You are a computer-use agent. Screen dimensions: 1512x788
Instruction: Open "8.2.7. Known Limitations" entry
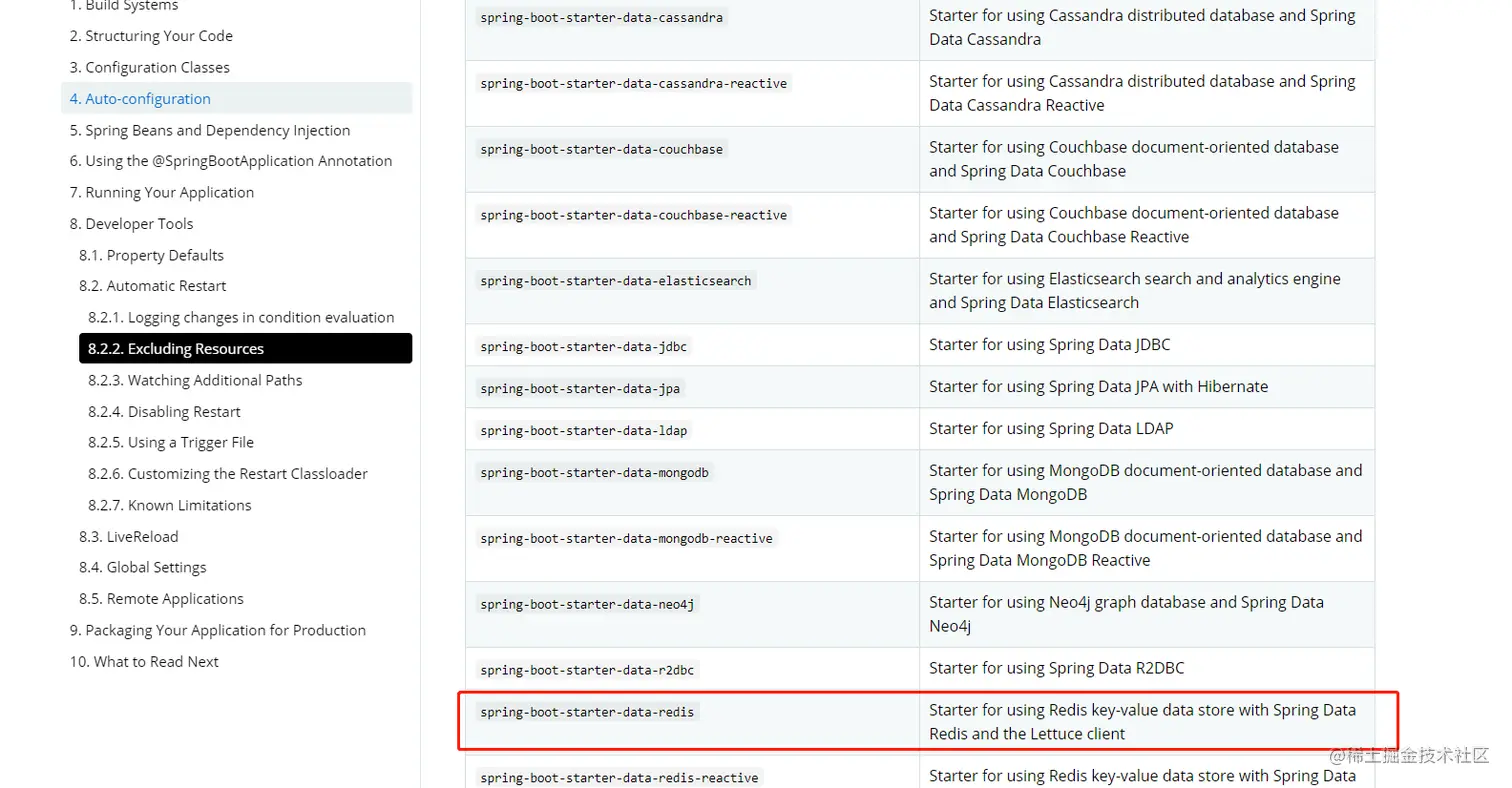170,505
